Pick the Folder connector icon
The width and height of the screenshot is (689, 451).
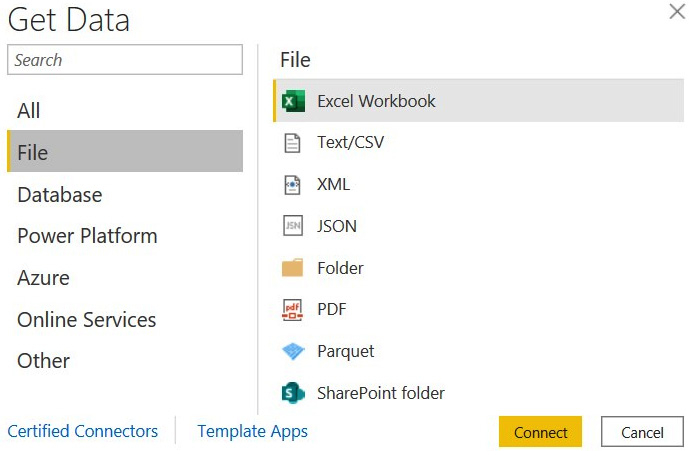(293, 267)
